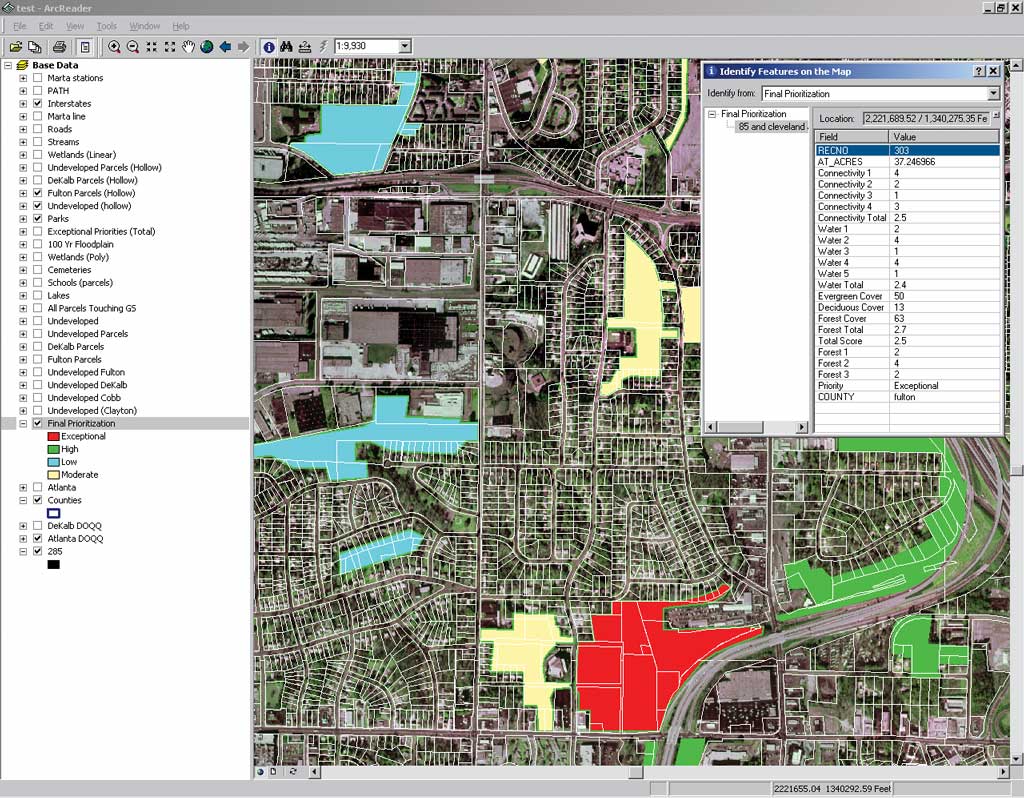
Task: Select the Identify tool icon
Action: 268,46
